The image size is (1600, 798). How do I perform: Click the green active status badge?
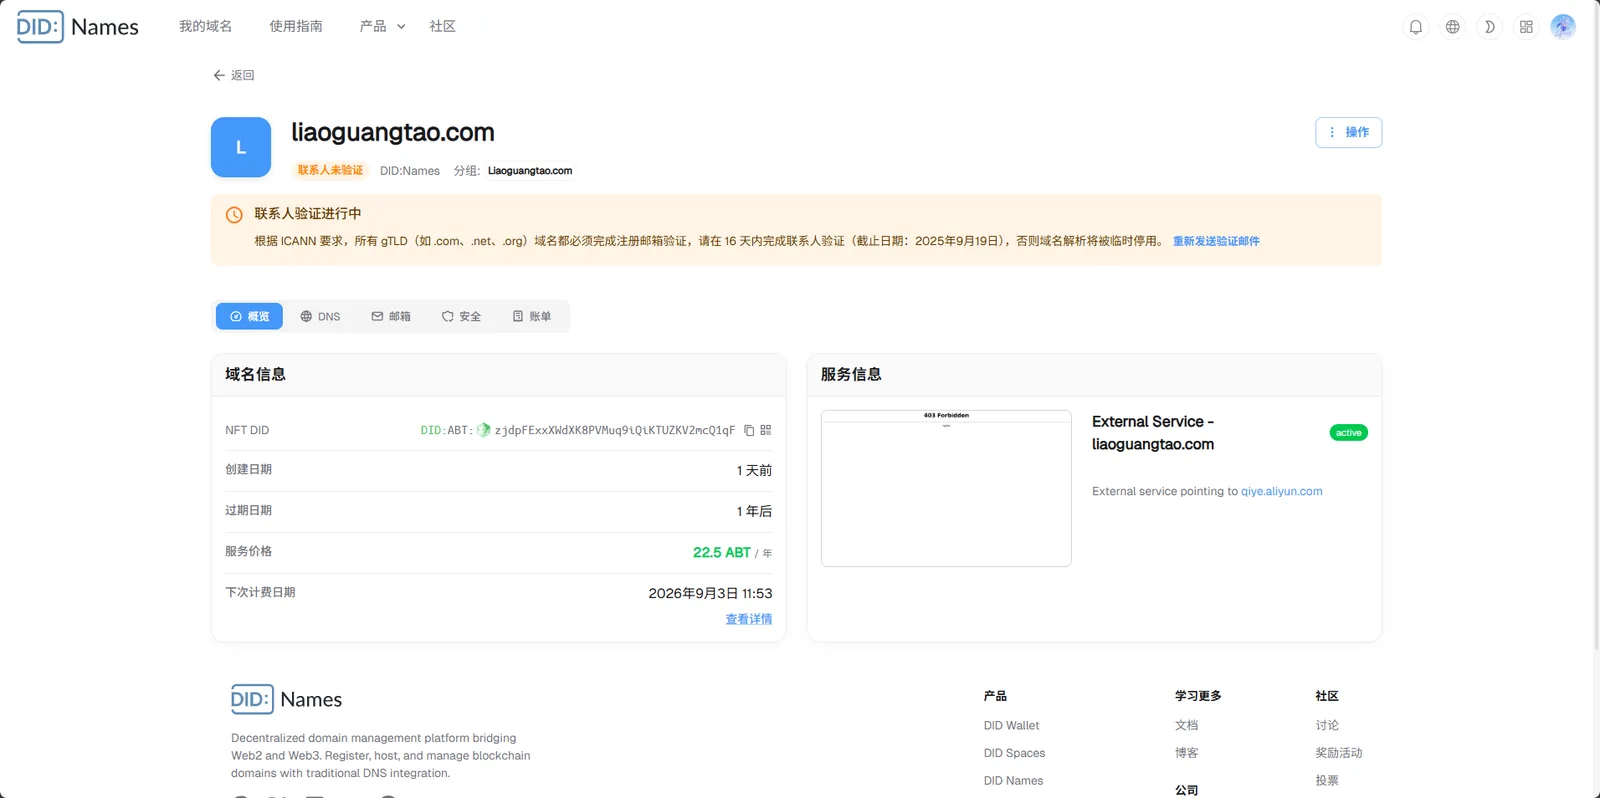1348,433
